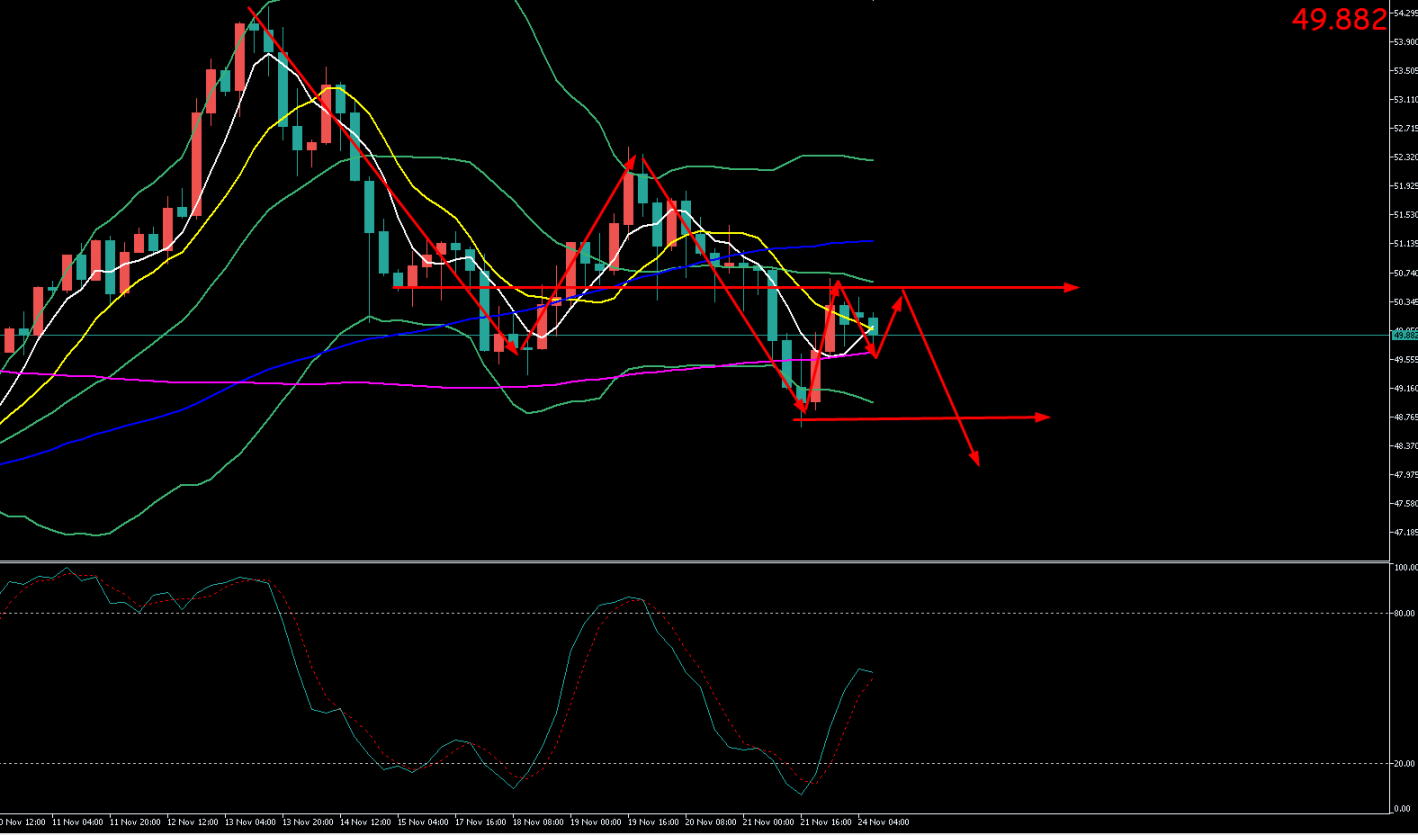Click the 20.00 level on the oscillator scale

tap(1404, 763)
